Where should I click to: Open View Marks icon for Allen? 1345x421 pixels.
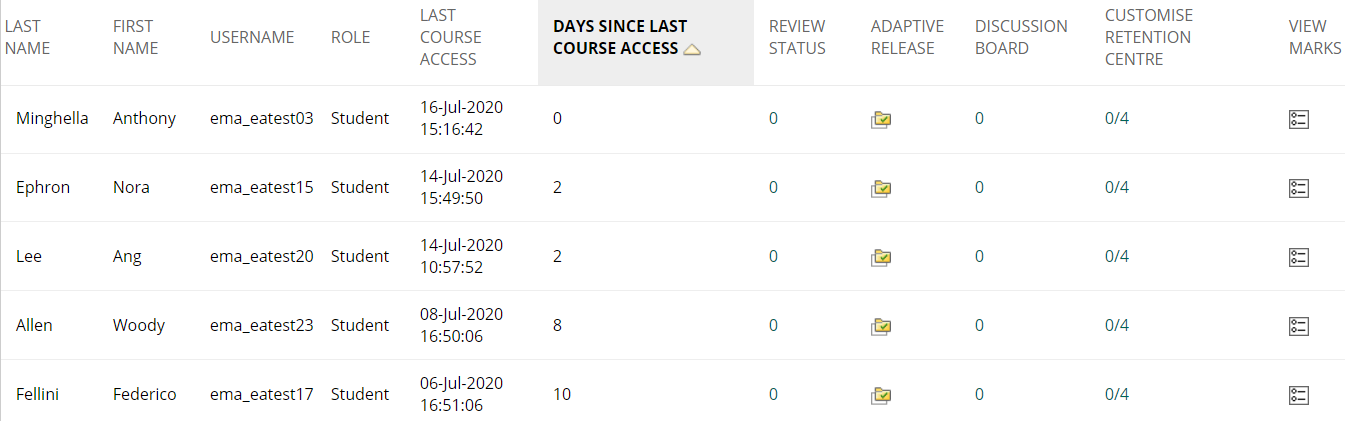tap(1299, 326)
